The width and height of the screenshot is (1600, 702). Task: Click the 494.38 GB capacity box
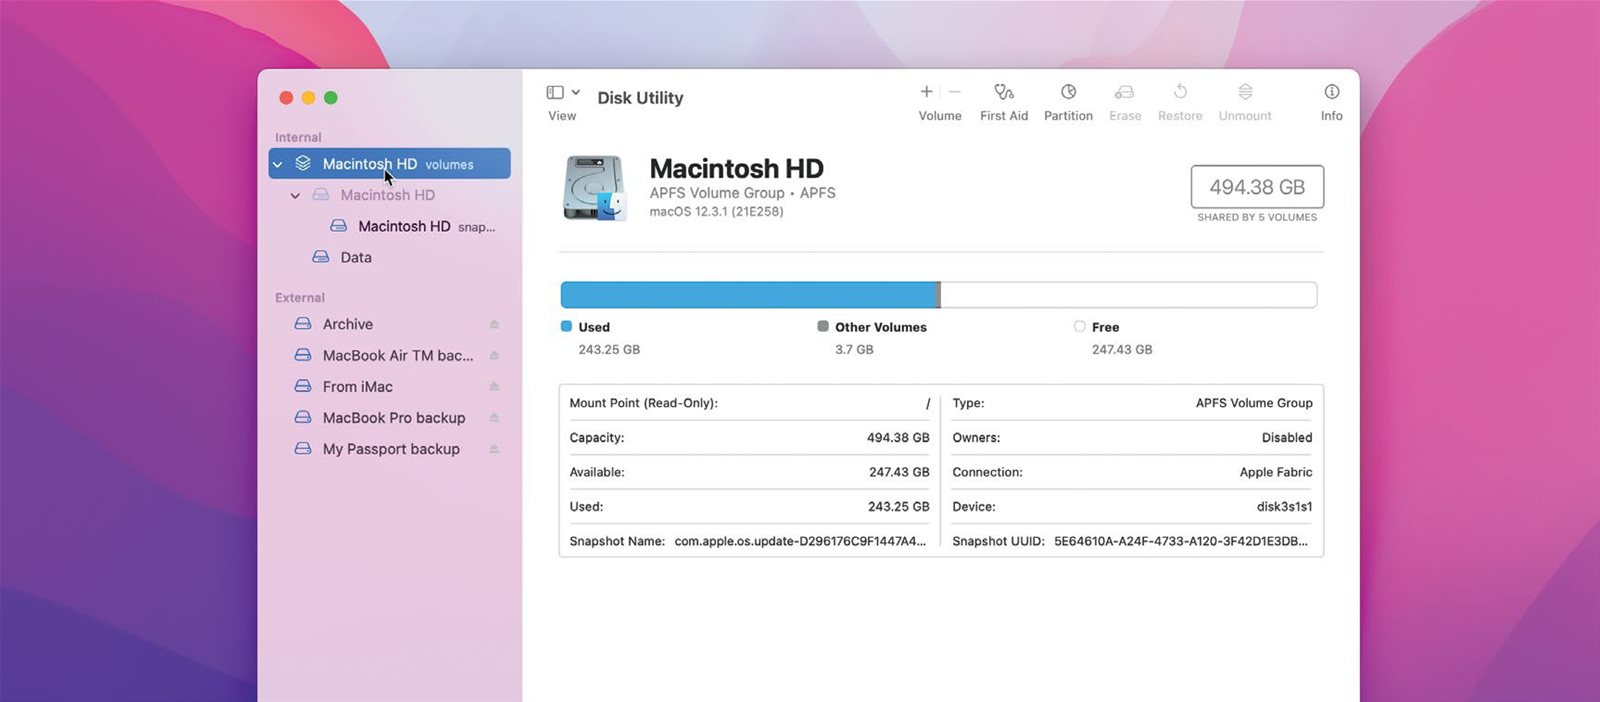pyautogui.click(x=1257, y=187)
